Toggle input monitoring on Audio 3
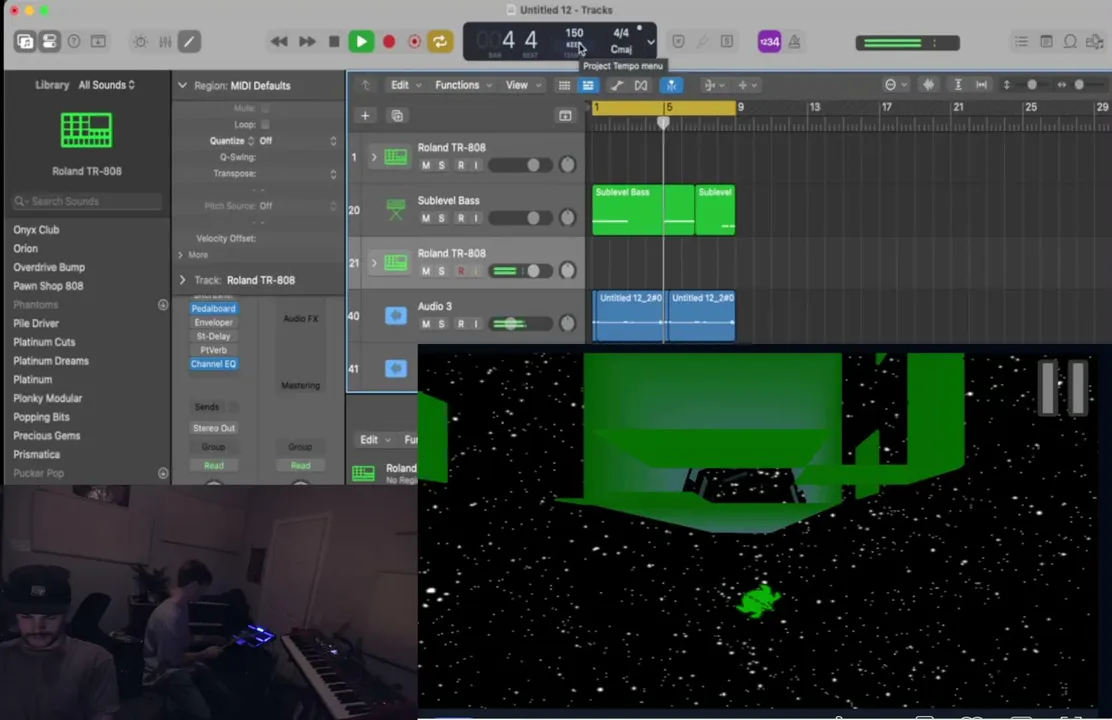Image resolution: width=1112 pixels, height=720 pixels. pyautogui.click(x=476, y=323)
